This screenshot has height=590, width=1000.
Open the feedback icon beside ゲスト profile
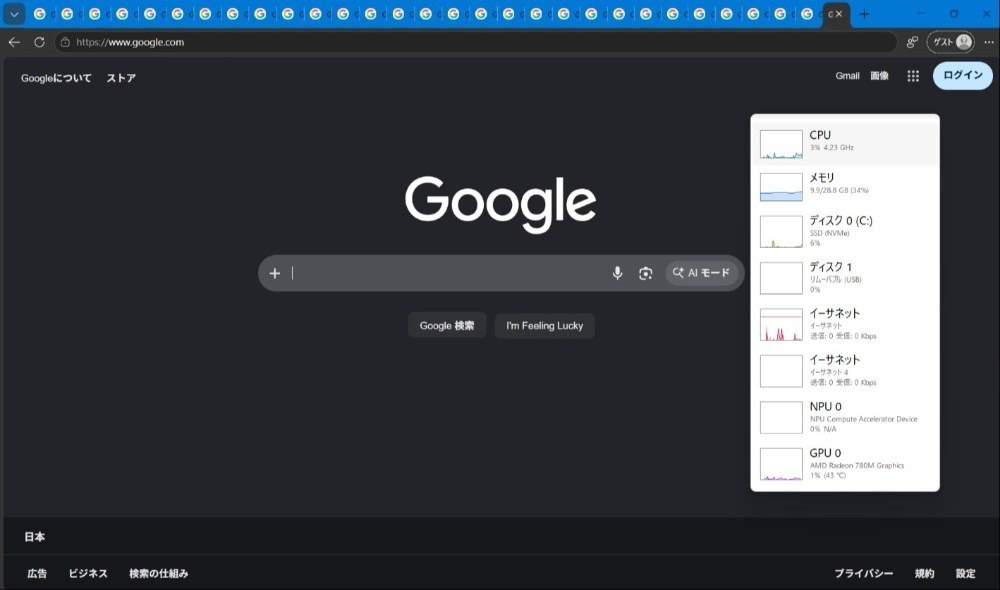[x=912, y=42]
